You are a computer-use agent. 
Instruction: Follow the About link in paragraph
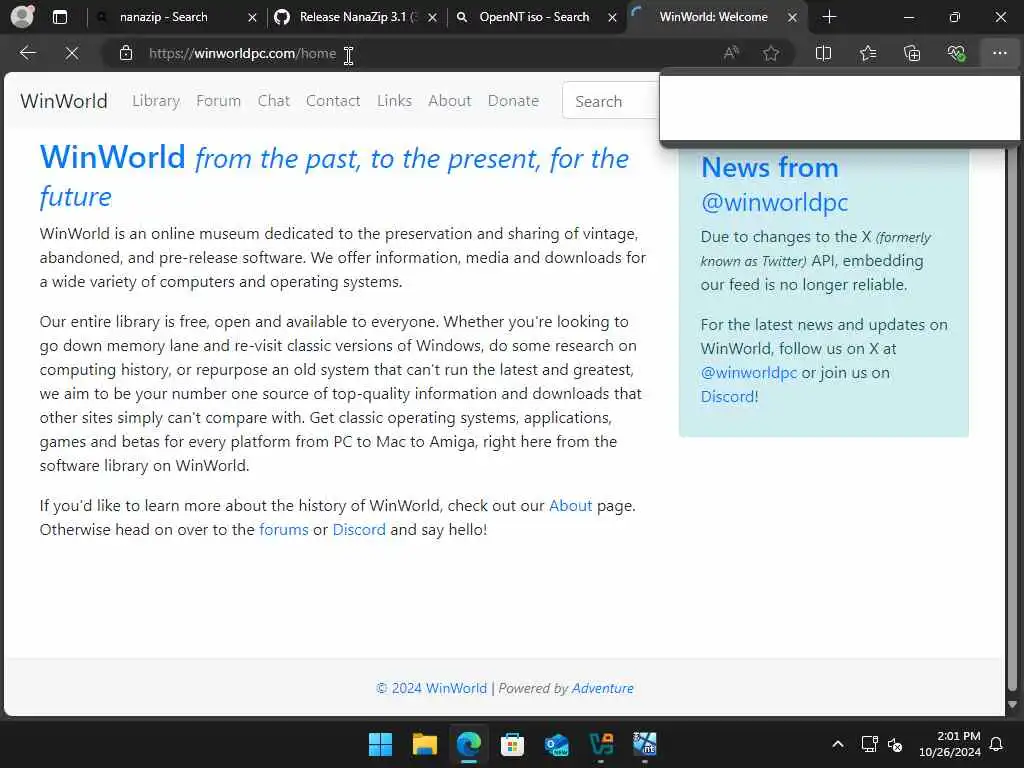570,505
